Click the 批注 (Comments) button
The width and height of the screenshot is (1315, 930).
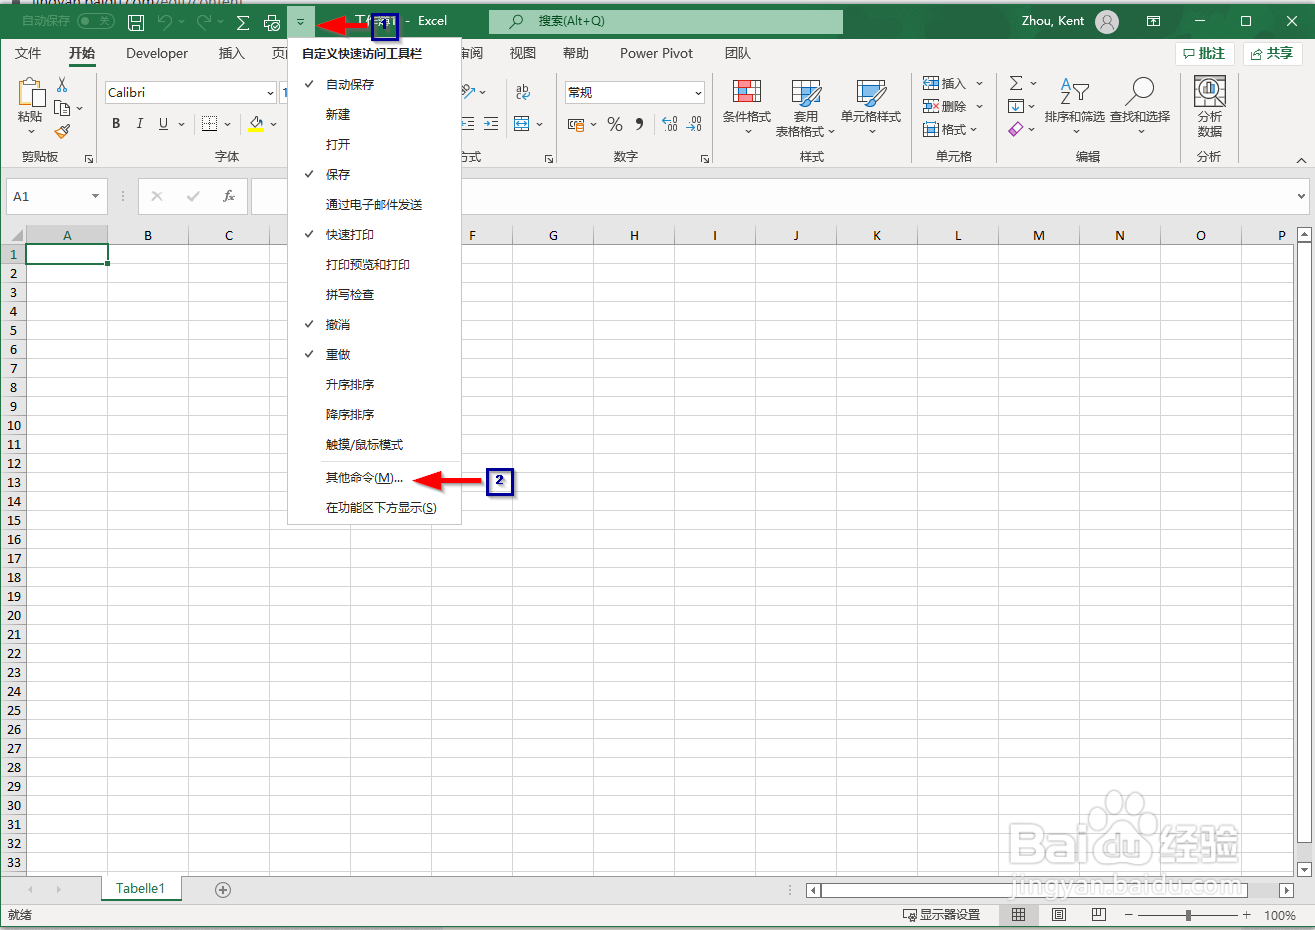pyautogui.click(x=1204, y=53)
